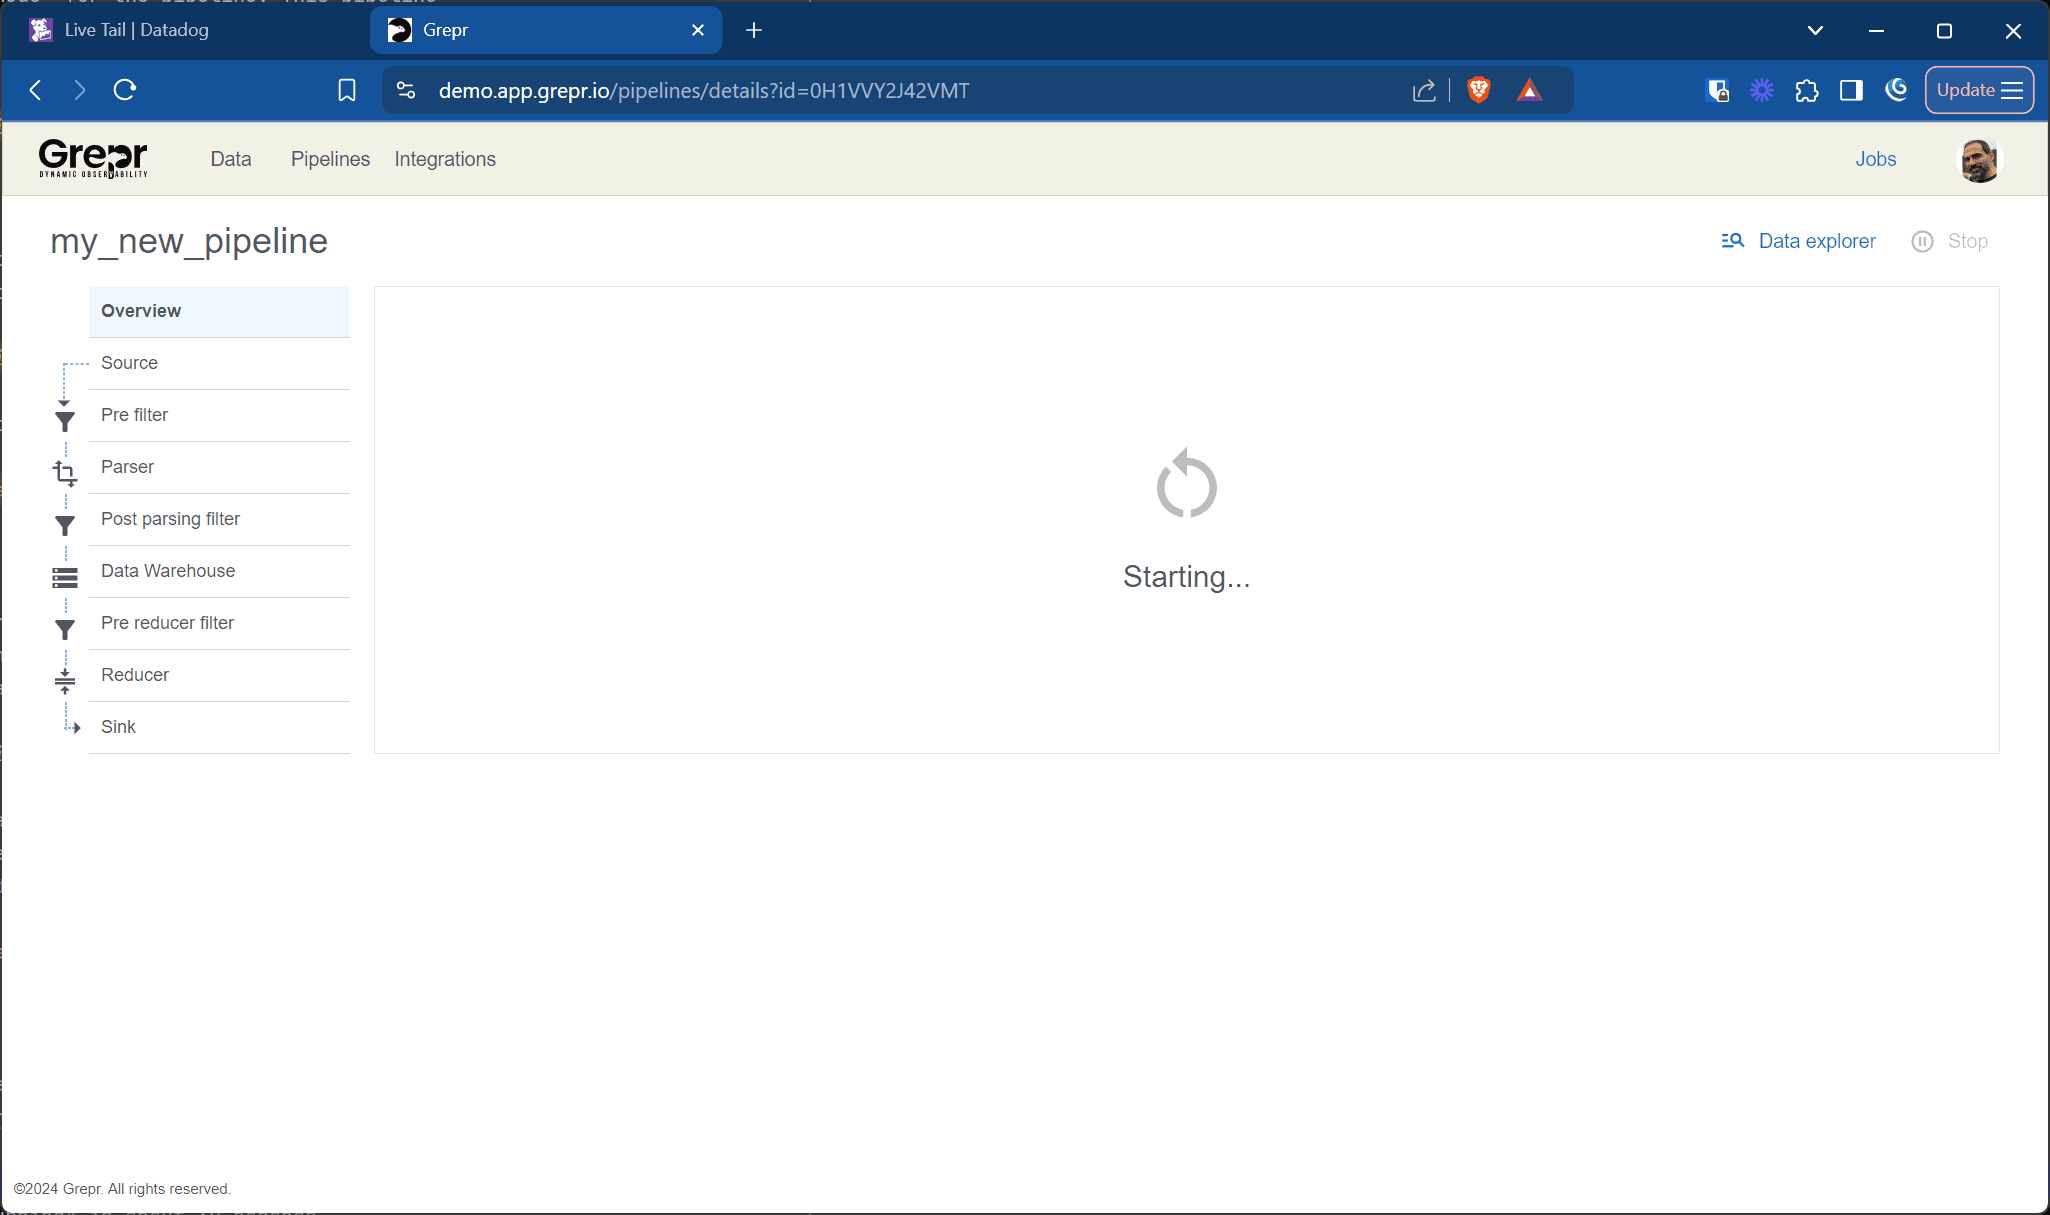Click the address bar URL

tap(704, 90)
